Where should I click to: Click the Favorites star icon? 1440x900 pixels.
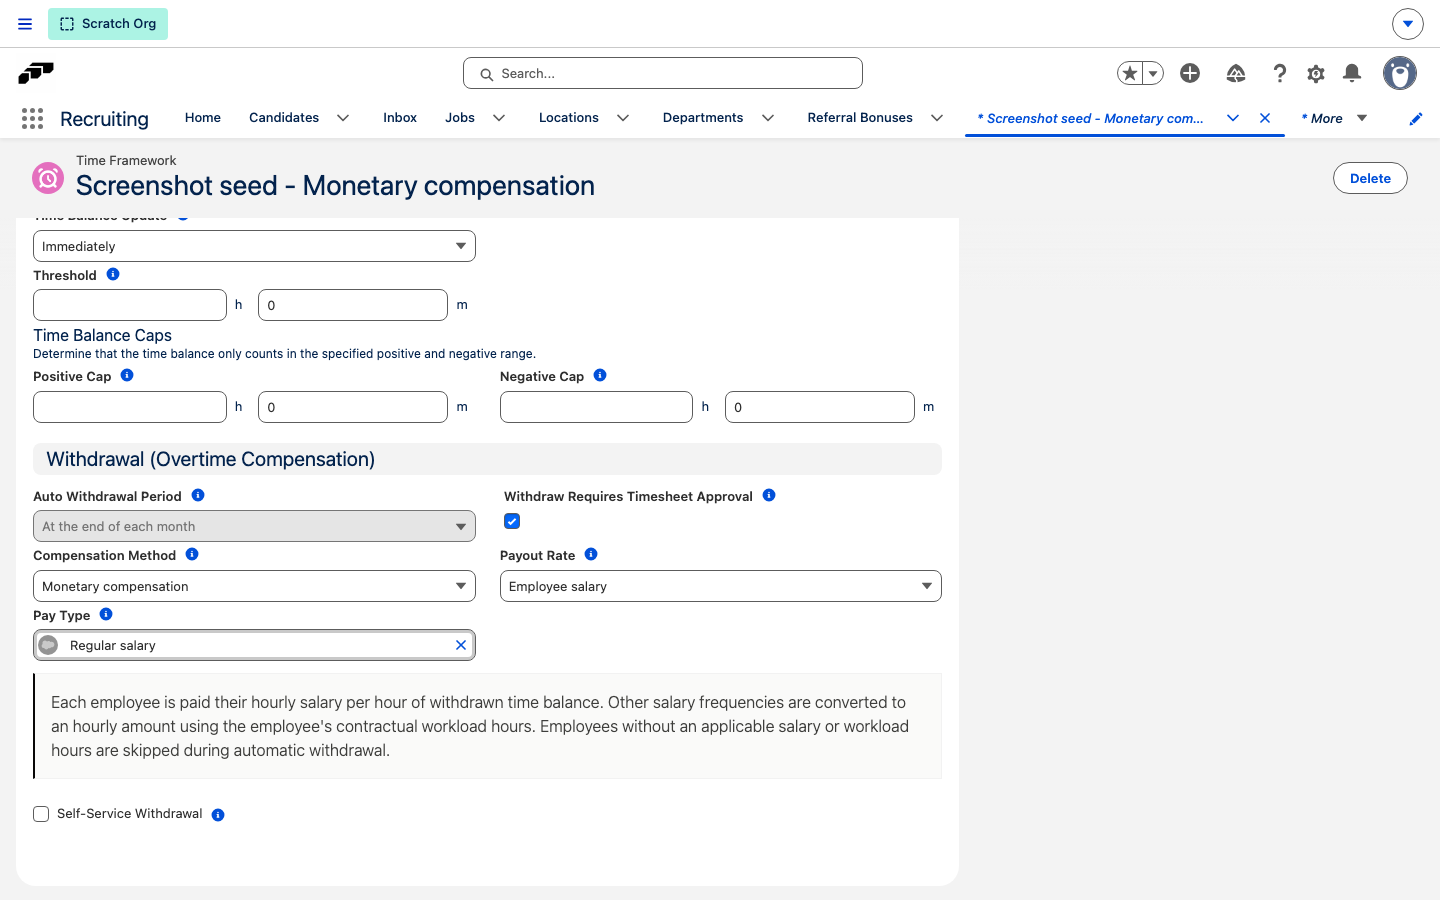tap(1130, 73)
